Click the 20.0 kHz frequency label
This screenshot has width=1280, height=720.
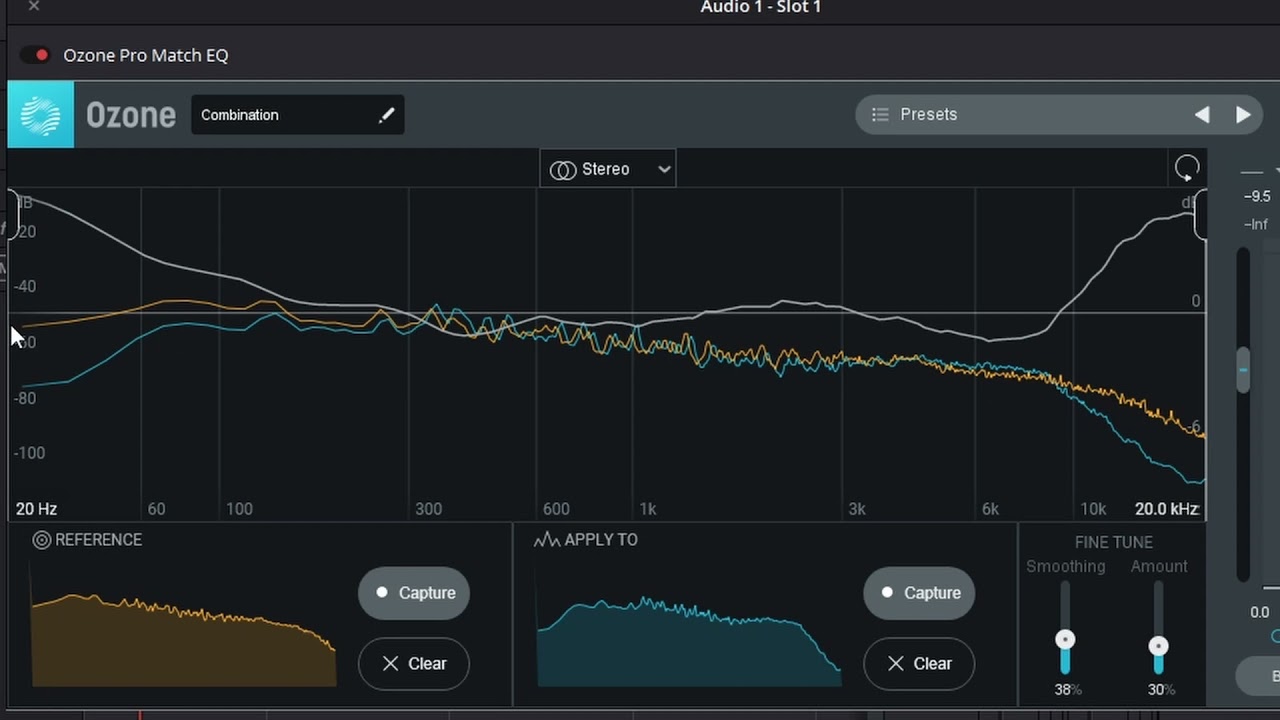click(x=1166, y=509)
